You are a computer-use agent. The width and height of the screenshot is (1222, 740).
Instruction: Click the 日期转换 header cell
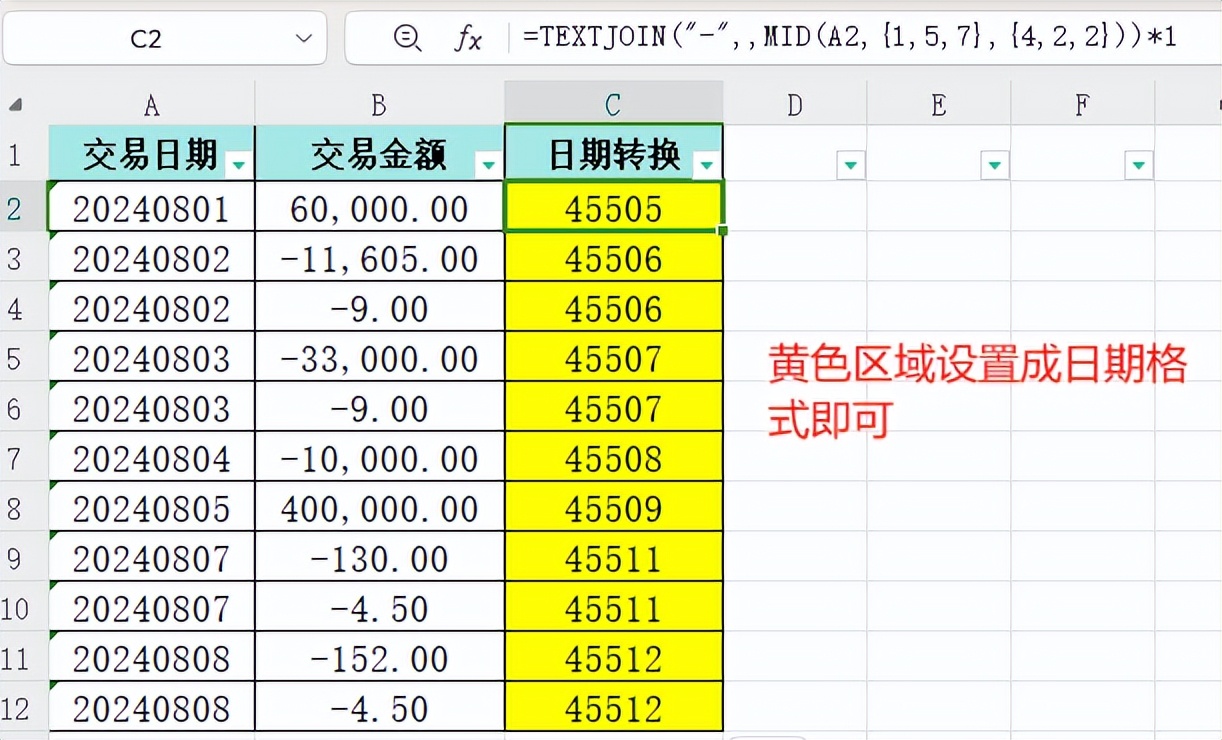pyautogui.click(x=614, y=154)
